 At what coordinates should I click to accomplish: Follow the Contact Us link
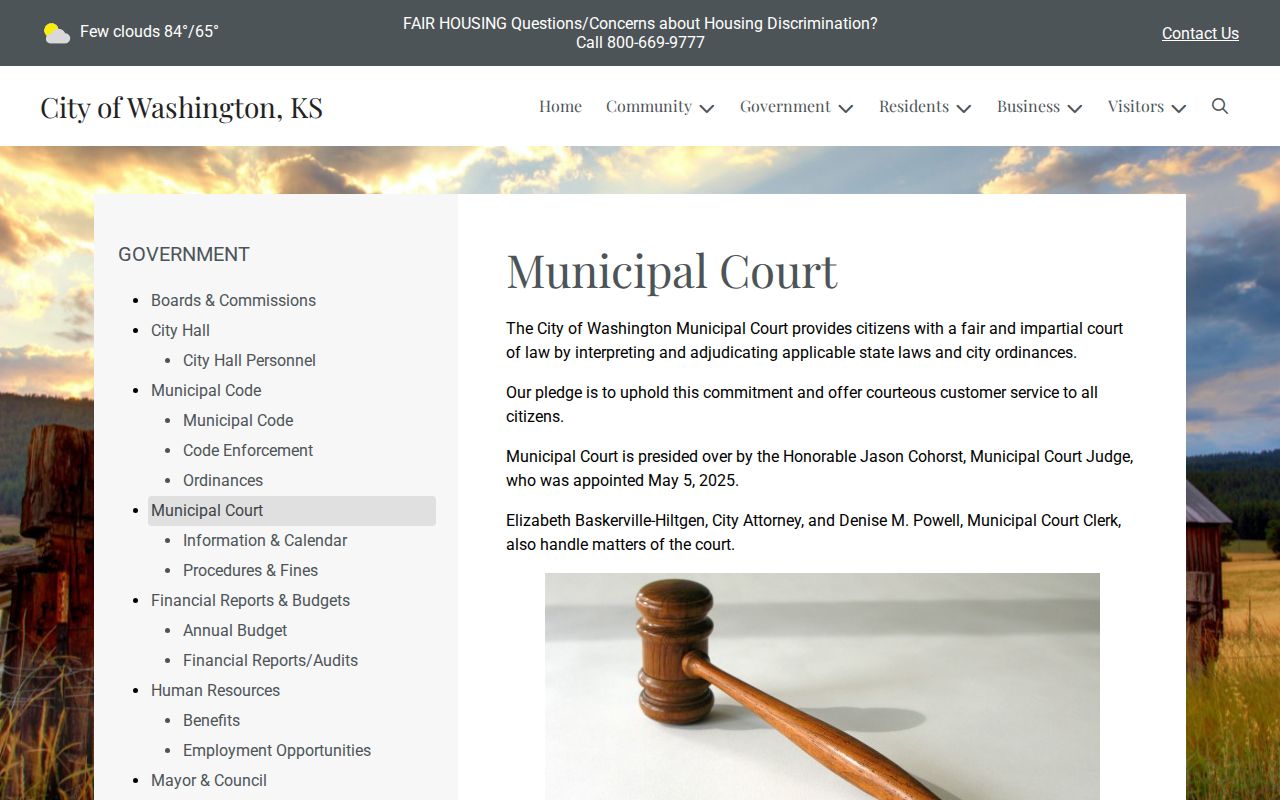[1200, 33]
